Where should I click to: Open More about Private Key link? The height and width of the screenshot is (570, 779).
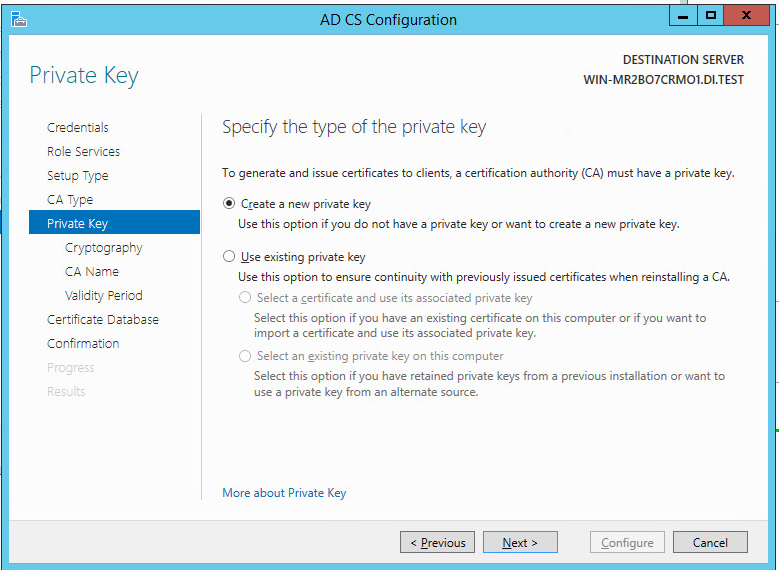(284, 493)
